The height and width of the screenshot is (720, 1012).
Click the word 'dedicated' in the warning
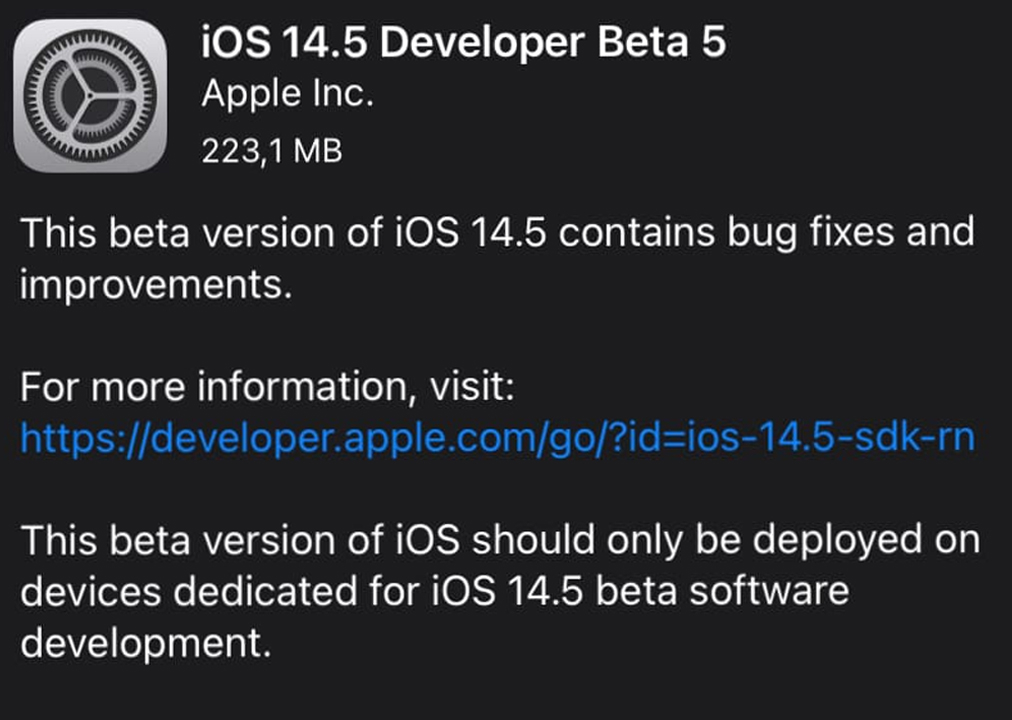[265, 591]
